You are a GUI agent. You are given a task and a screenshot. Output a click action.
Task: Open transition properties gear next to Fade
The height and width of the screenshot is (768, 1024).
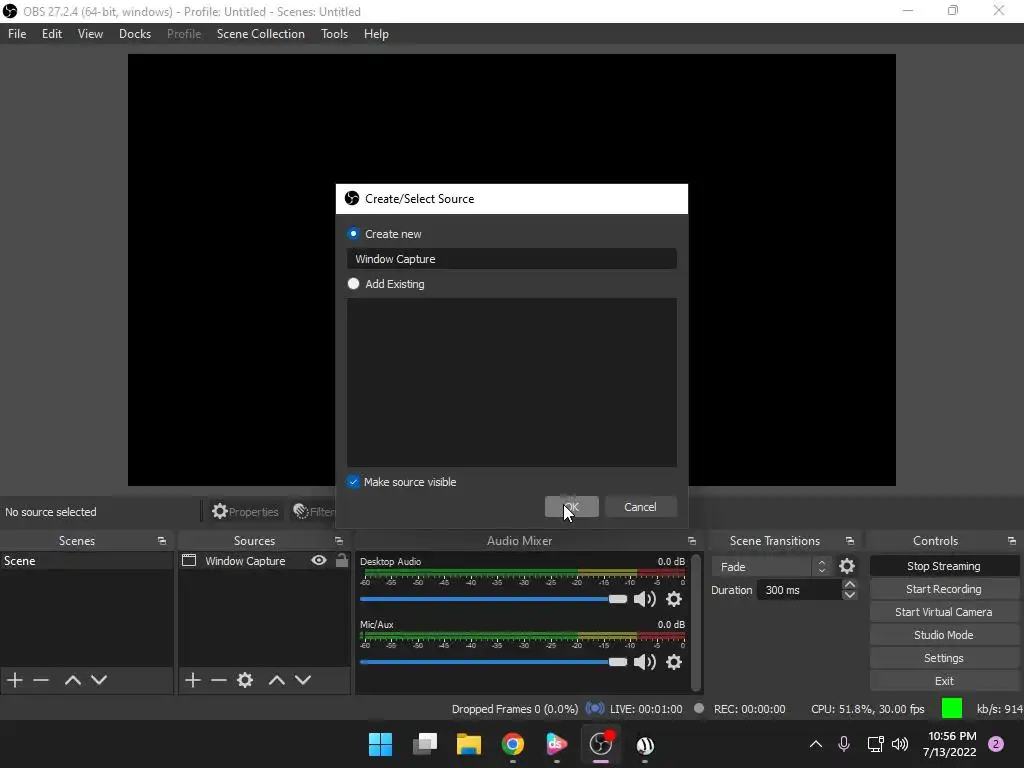tap(847, 566)
